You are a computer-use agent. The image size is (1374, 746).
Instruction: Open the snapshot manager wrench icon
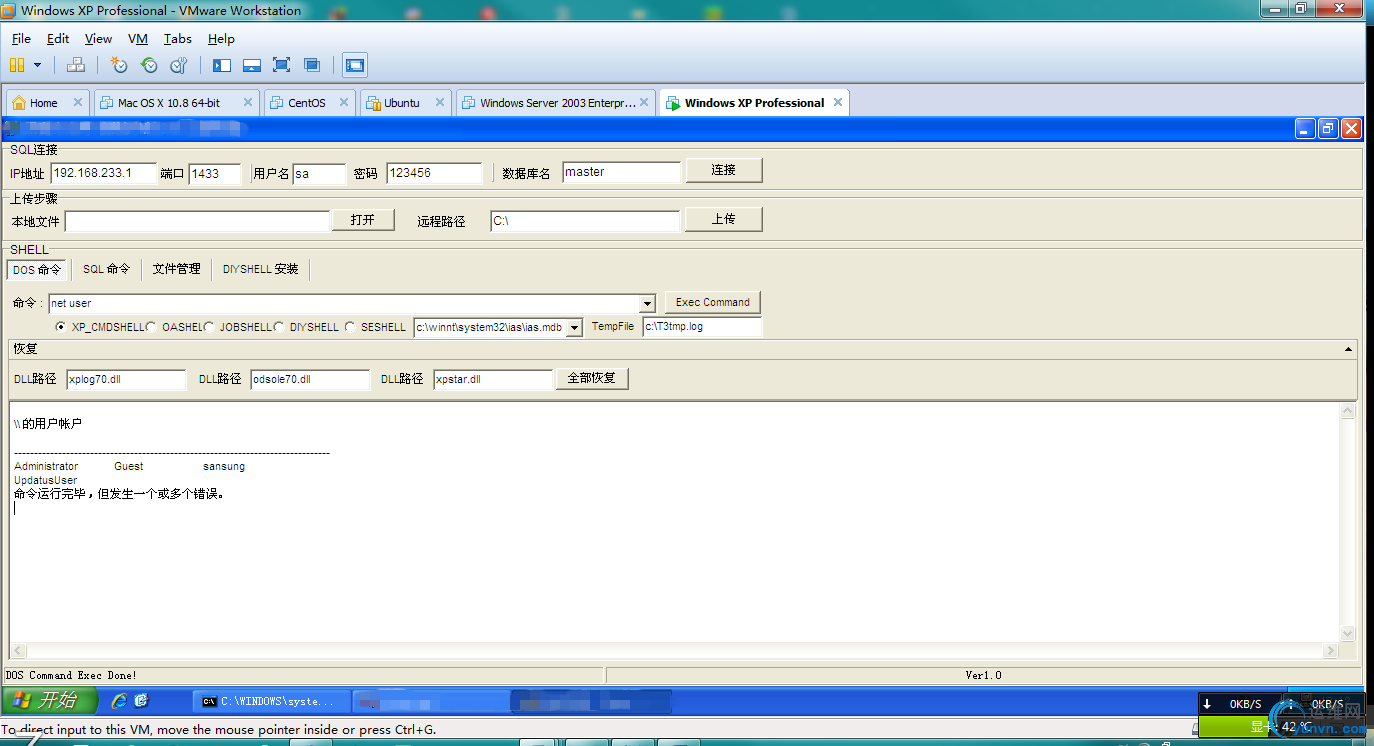pyautogui.click(x=179, y=65)
